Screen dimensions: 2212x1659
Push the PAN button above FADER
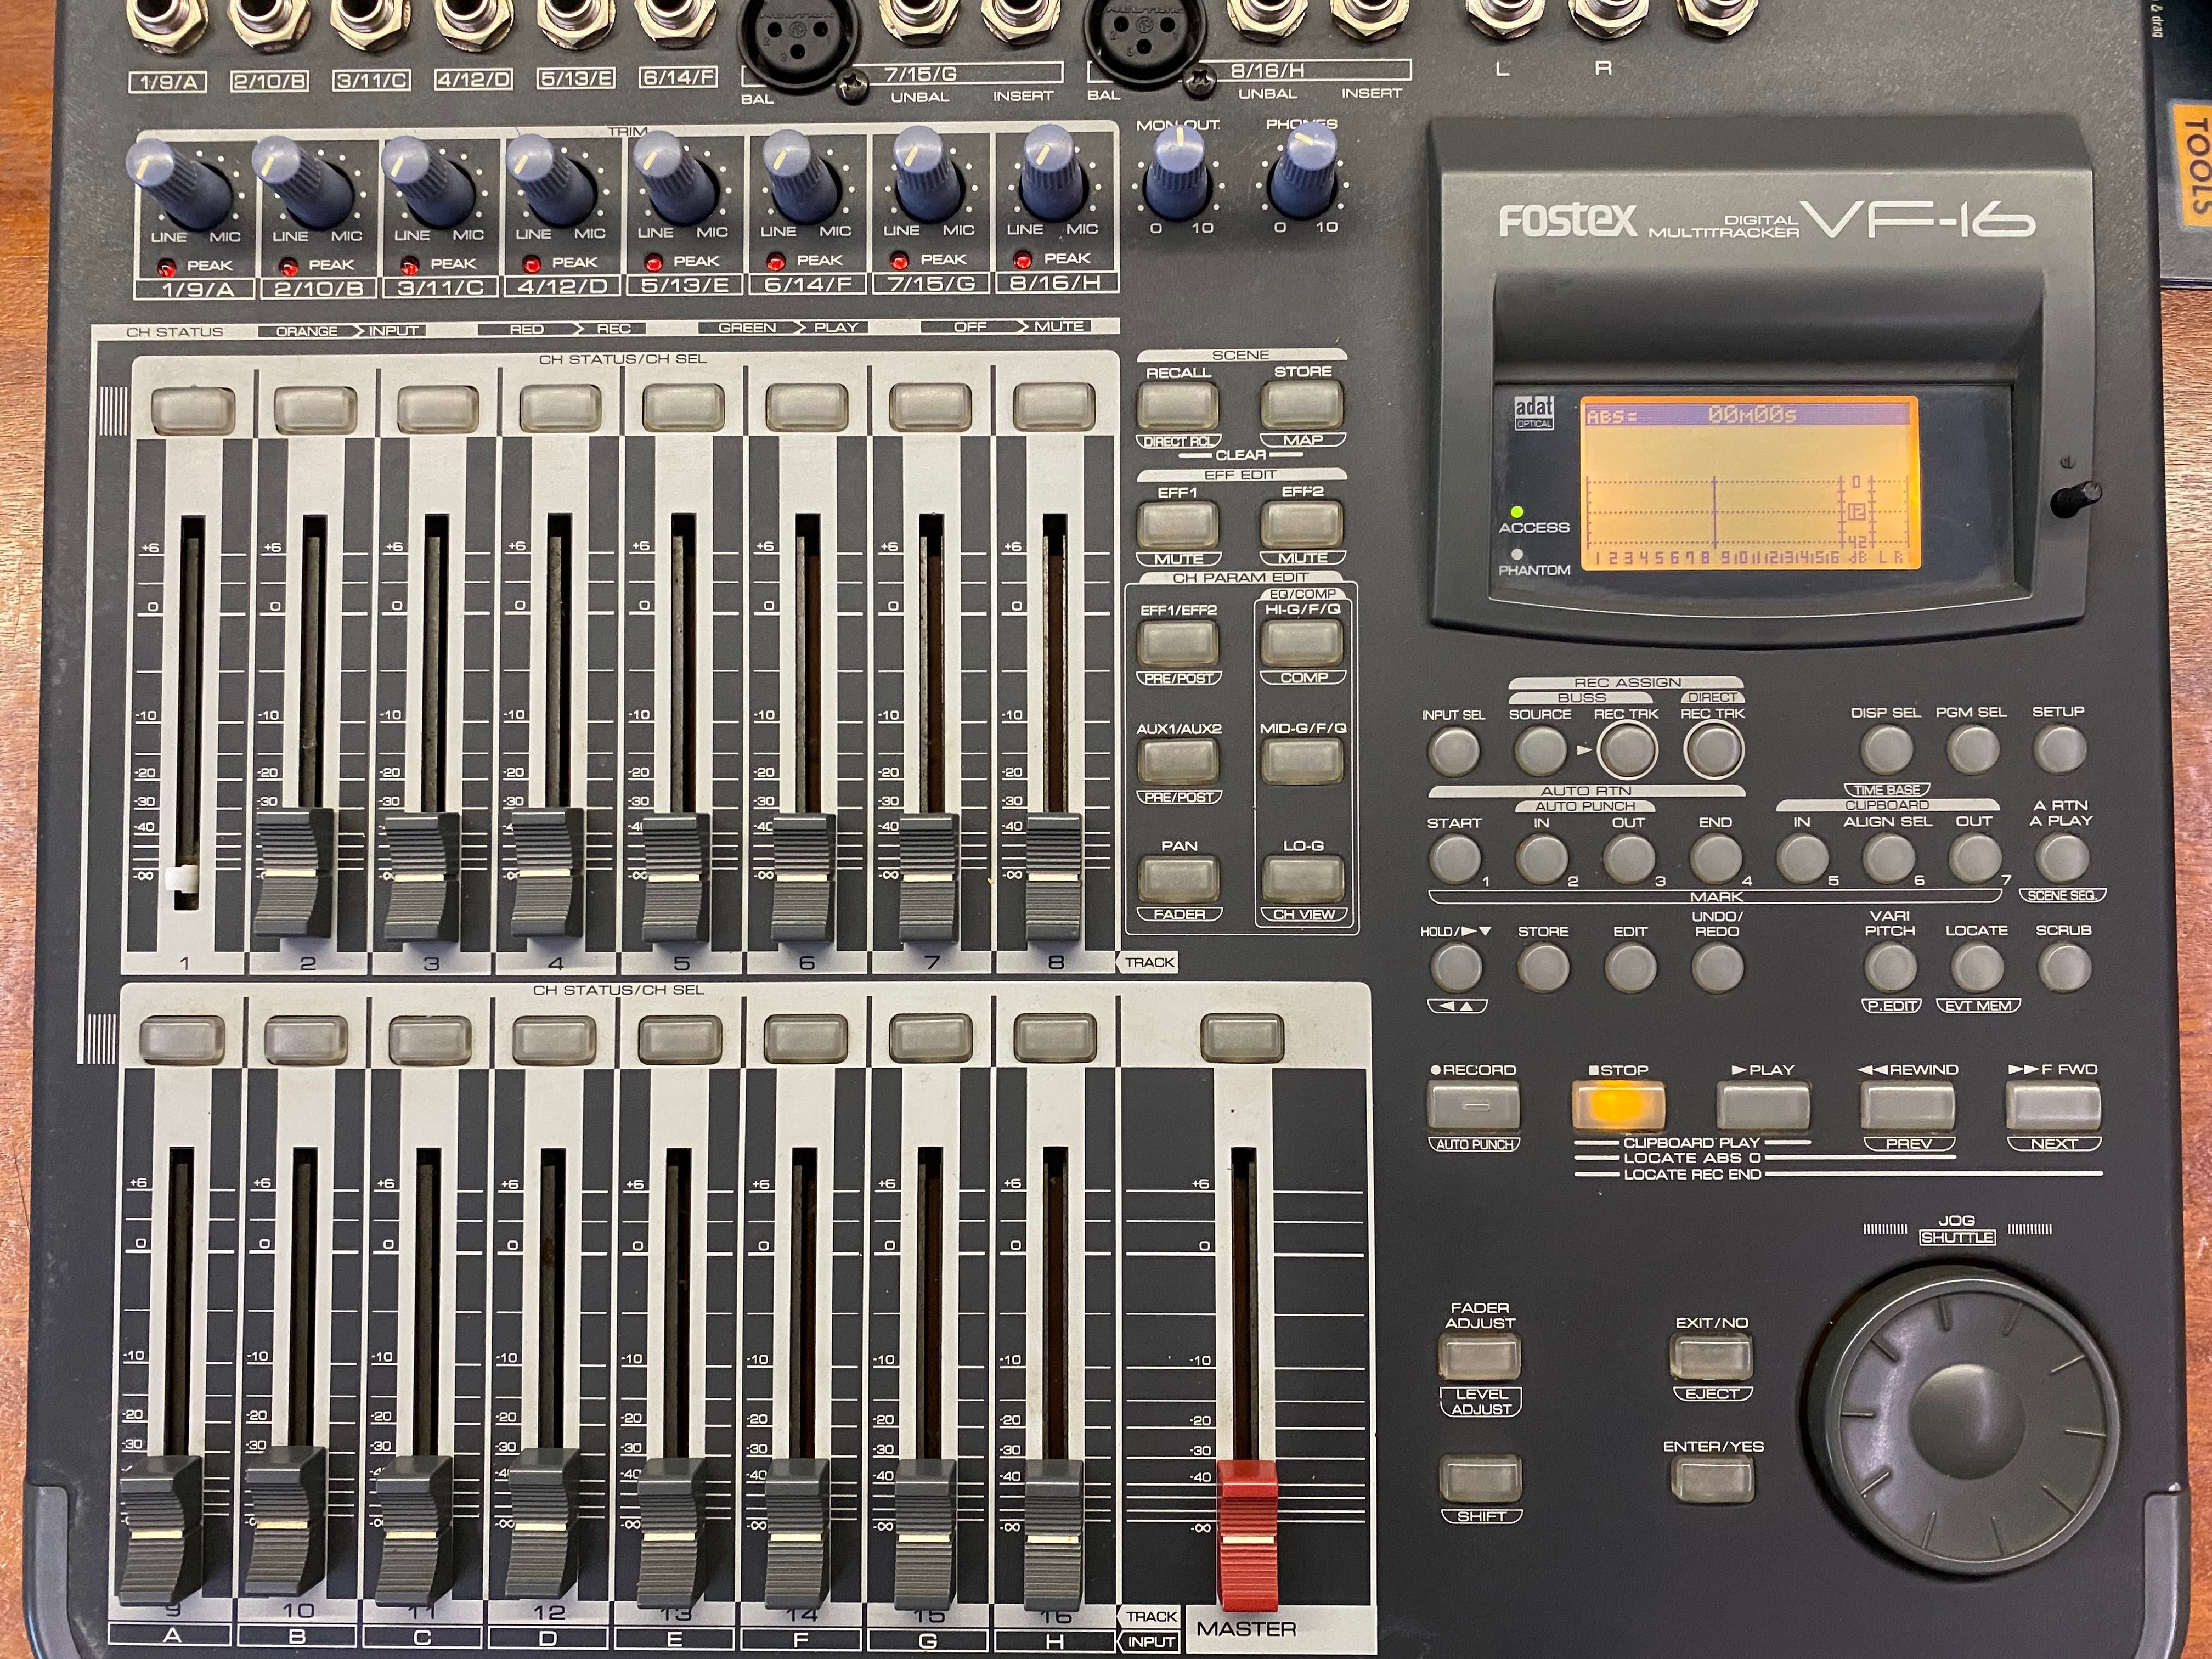coord(1179,879)
